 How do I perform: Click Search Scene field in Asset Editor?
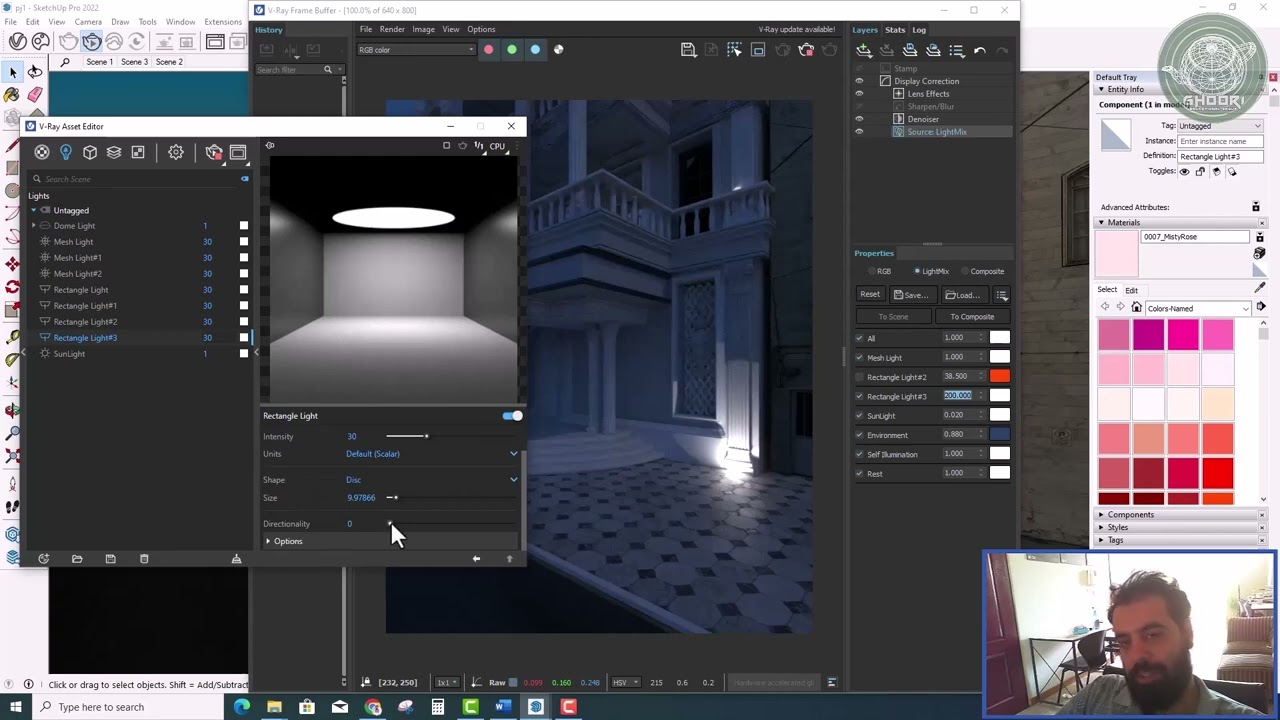pos(135,179)
